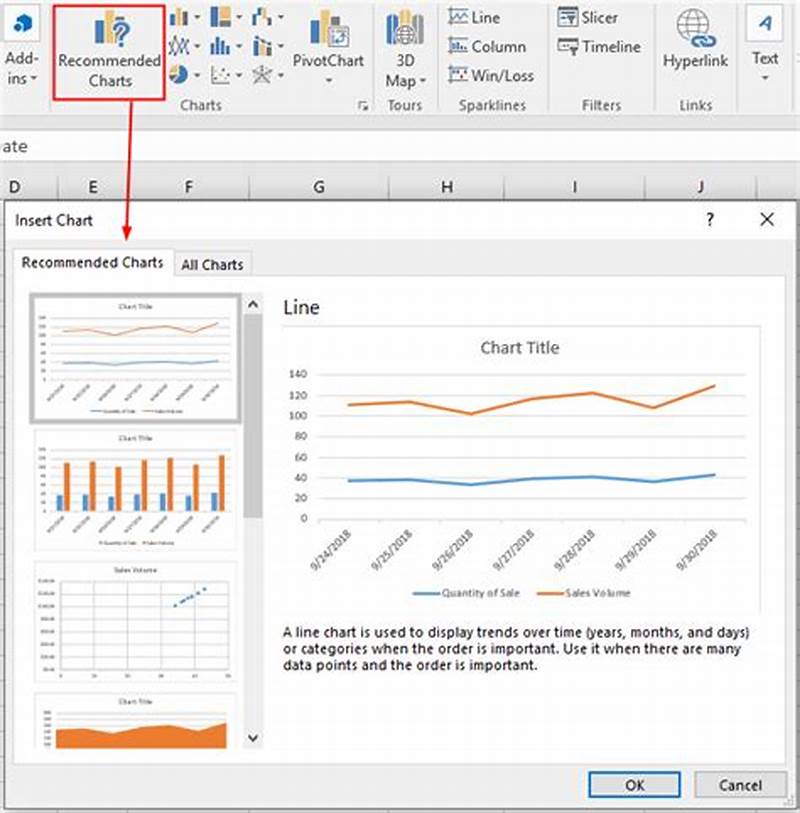Stay on the Recommended Charts tab
Image resolution: width=800 pixels, height=813 pixels.
(95, 263)
